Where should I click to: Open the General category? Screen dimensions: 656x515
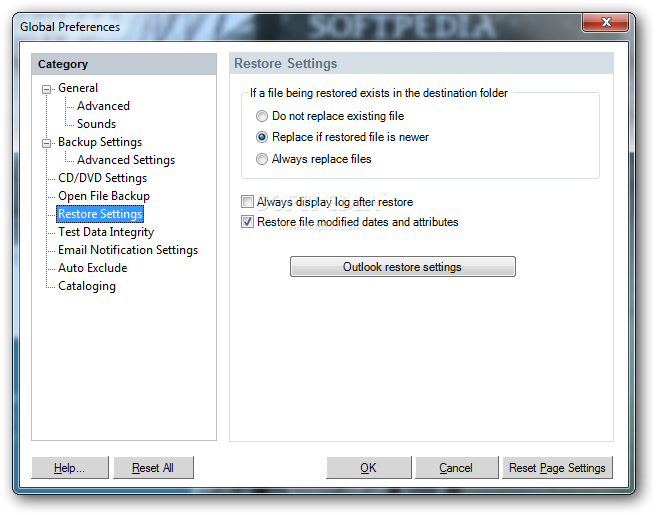click(78, 88)
